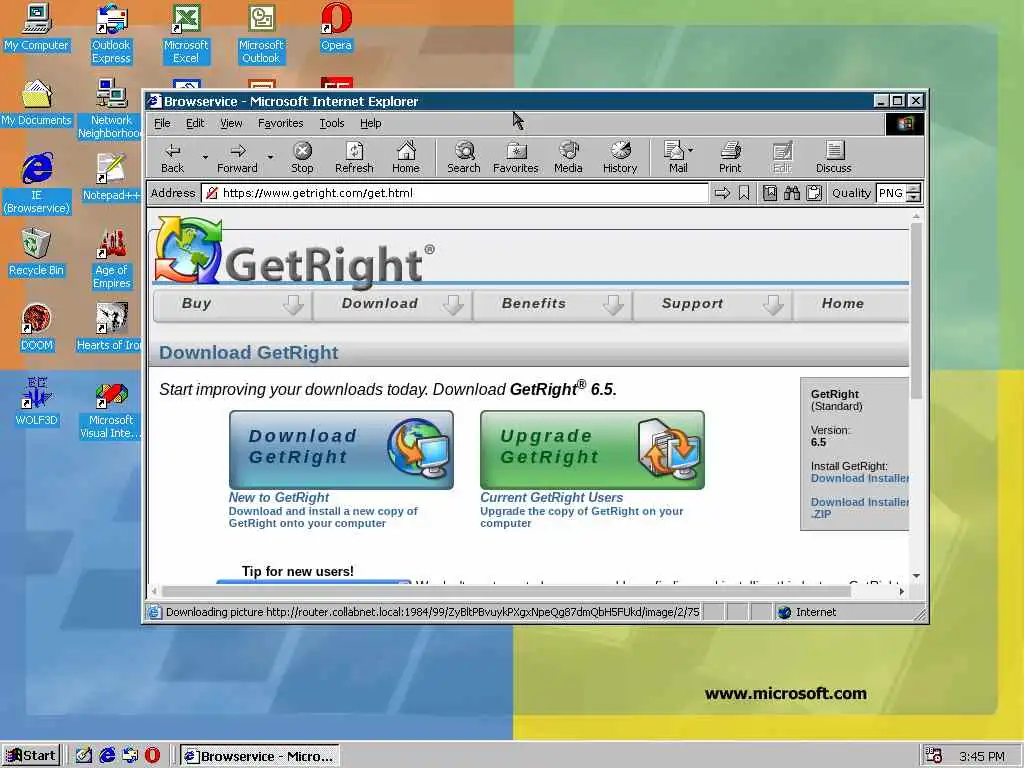Open Opera desktop shortcut
Image resolution: width=1024 pixels, height=768 pixels.
(336, 27)
